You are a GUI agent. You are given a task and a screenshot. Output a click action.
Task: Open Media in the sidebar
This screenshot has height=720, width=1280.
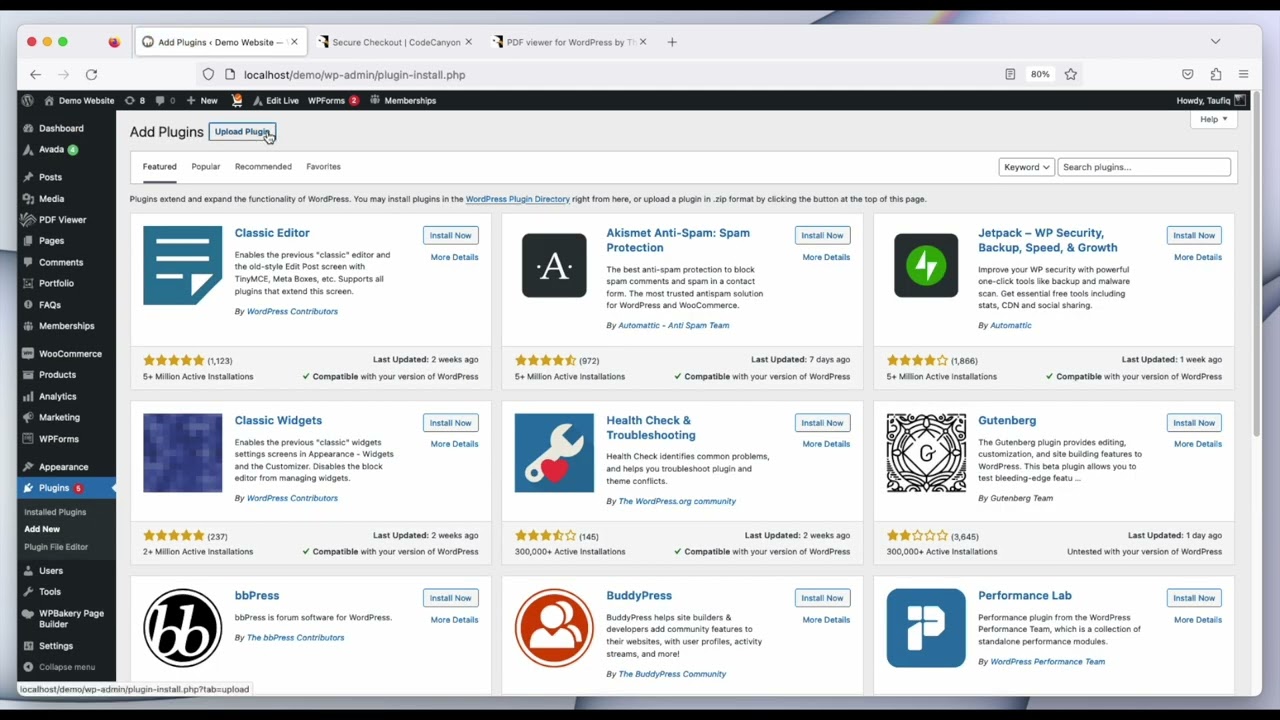click(x=51, y=199)
